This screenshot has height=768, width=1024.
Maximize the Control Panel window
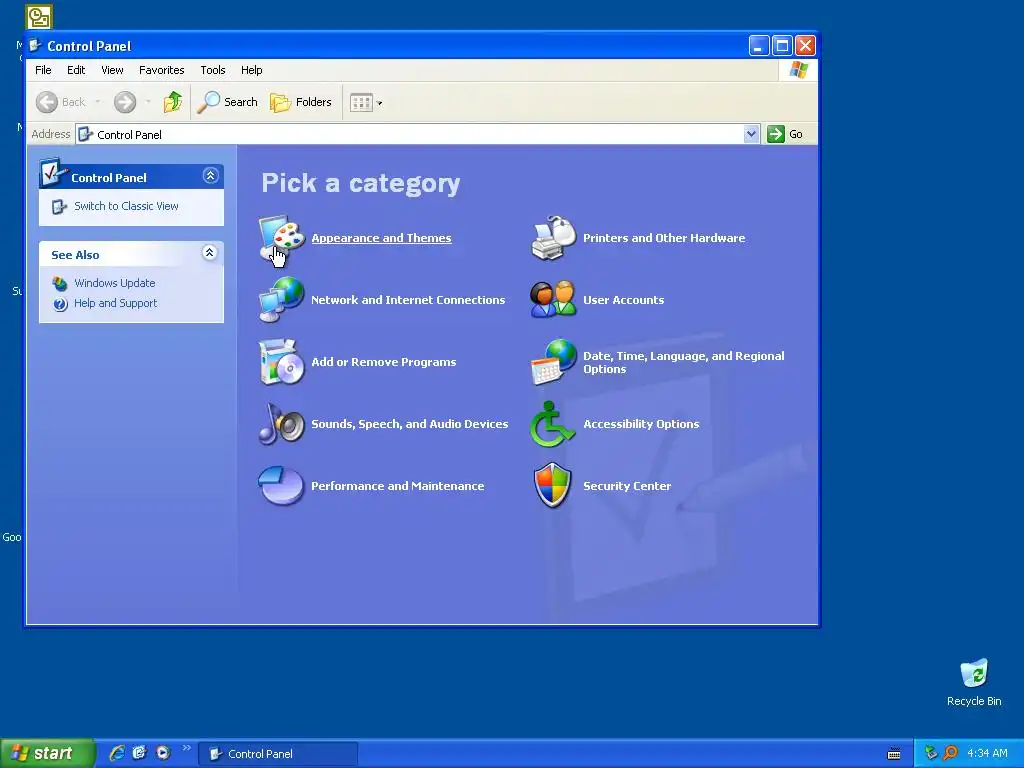coord(782,45)
